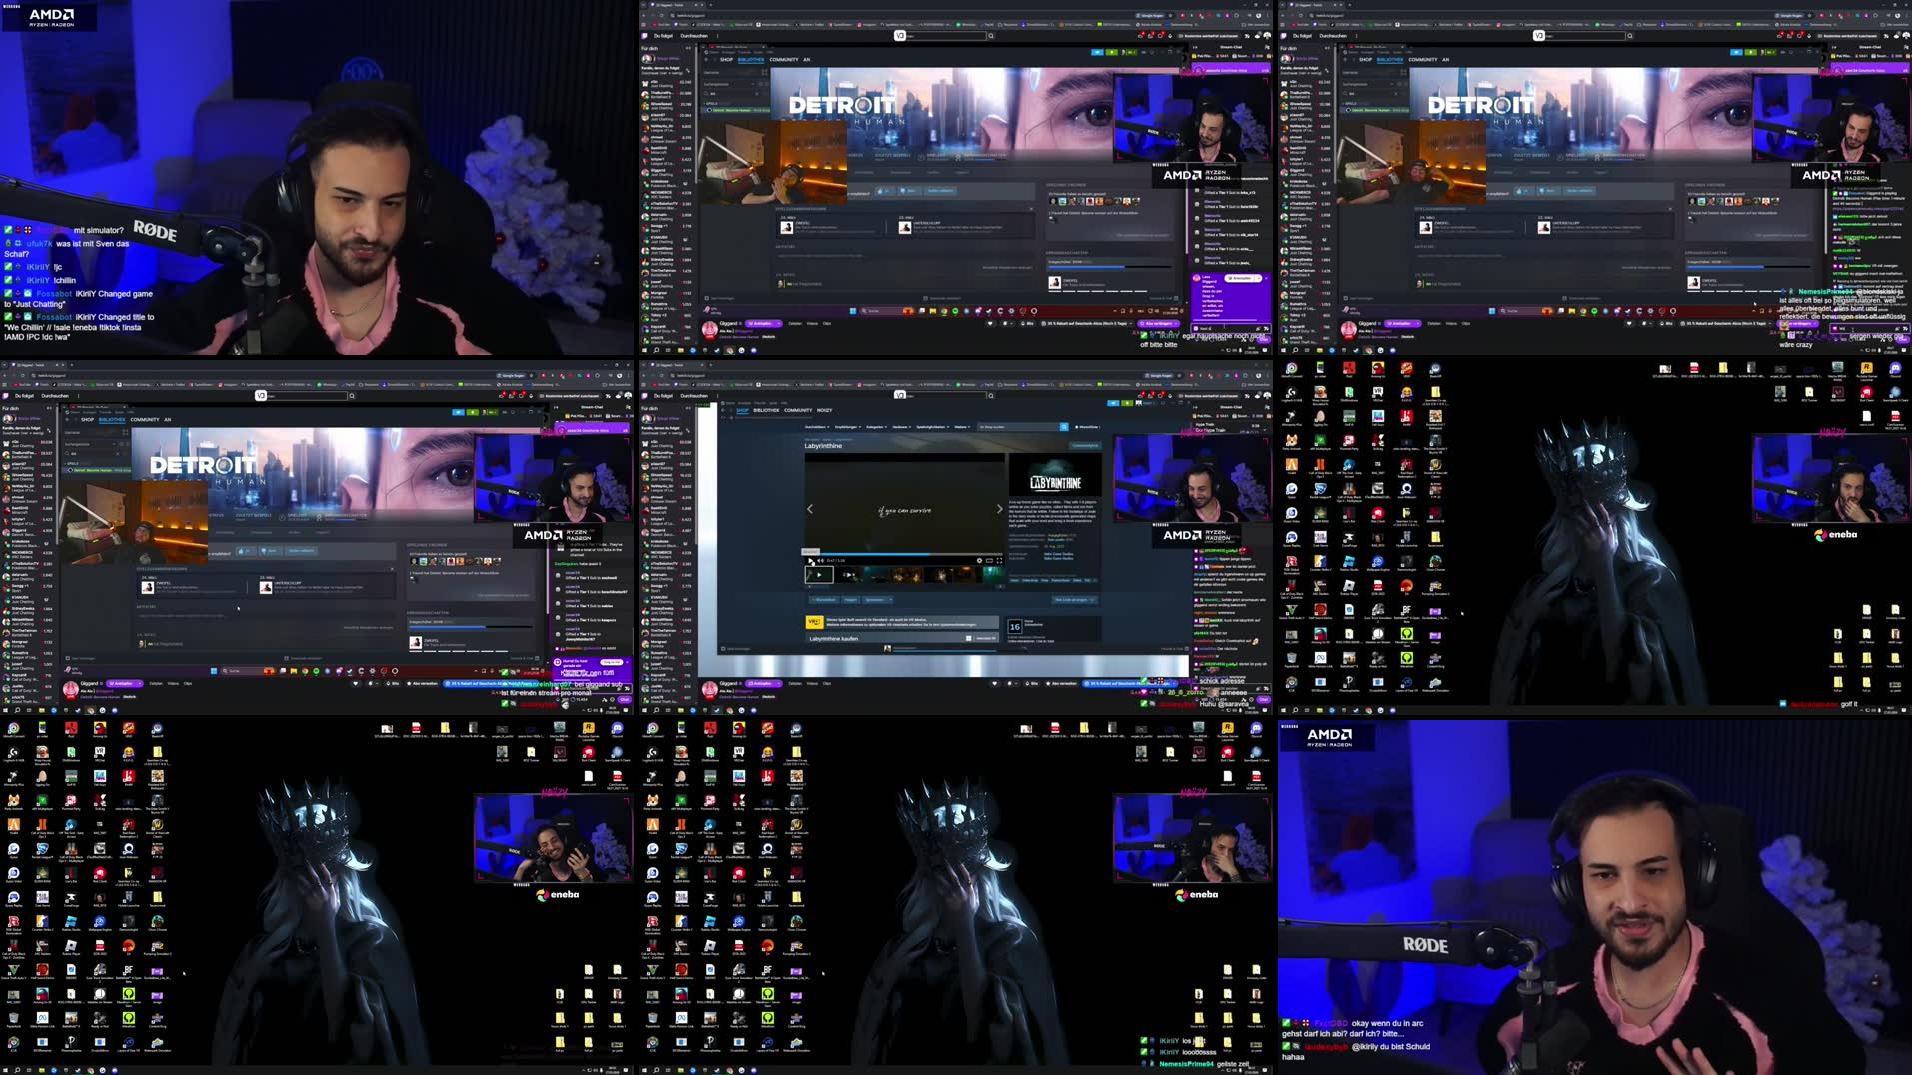Image resolution: width=1912 pixels, height=1075 pixels.
Task: Mute the Labyrinthine trailer audio
Action: (x=821, y=561)
